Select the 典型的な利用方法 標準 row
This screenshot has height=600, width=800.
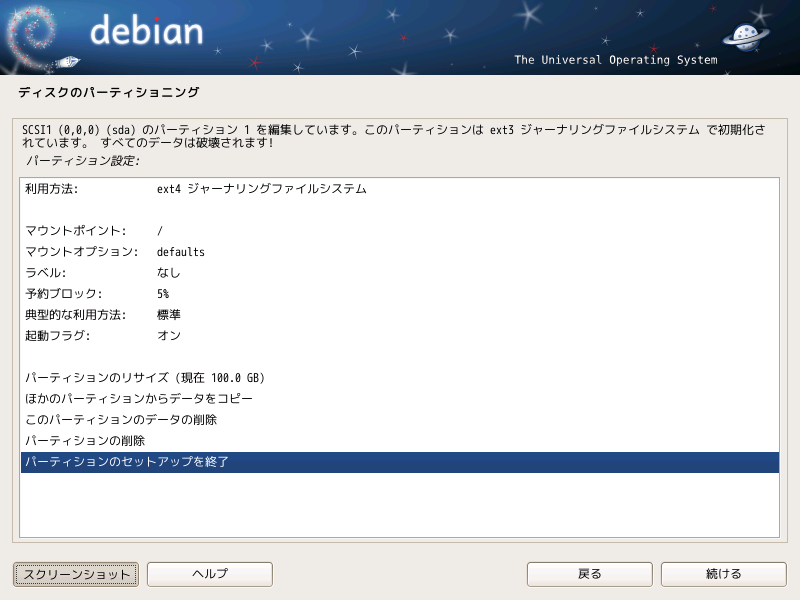pos(399,314)
